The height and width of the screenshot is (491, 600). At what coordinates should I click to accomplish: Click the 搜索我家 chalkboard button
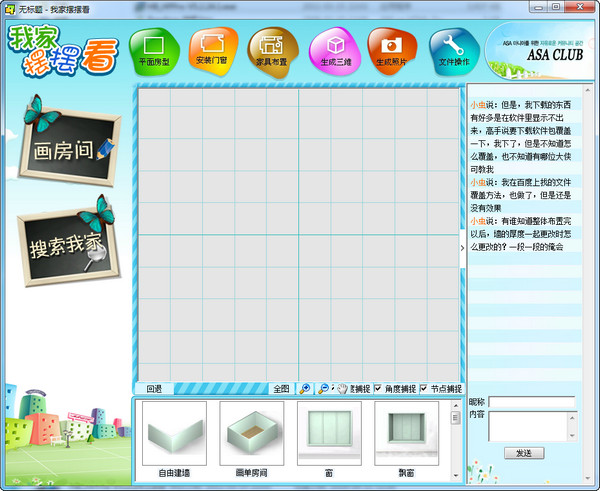pyautogui.click(x=66, y=245)
